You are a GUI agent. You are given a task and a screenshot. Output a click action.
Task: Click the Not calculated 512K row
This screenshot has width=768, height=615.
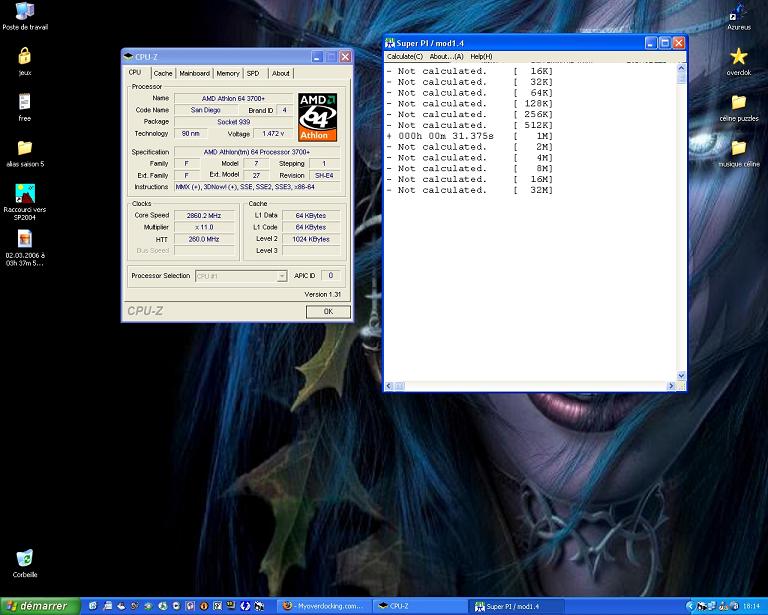tap(470, 125)
